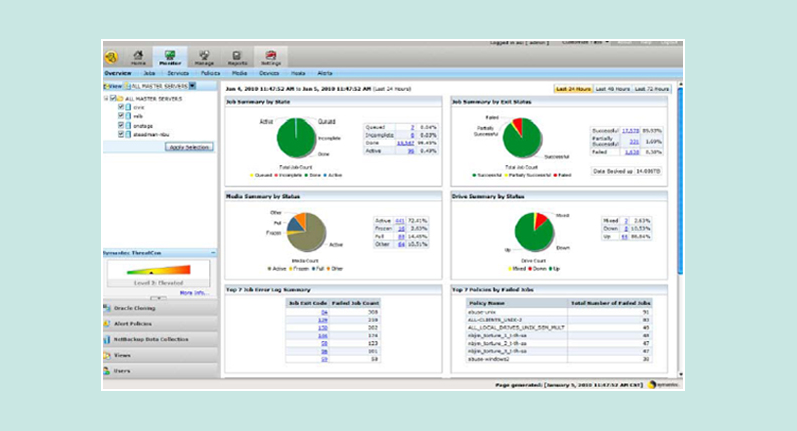
Task: Switch to the Jobs subtab
Action: tap(149, 73)
